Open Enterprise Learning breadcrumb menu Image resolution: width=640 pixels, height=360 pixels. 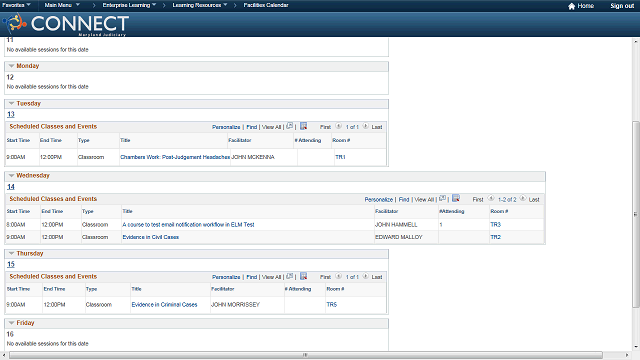[129, 5]
